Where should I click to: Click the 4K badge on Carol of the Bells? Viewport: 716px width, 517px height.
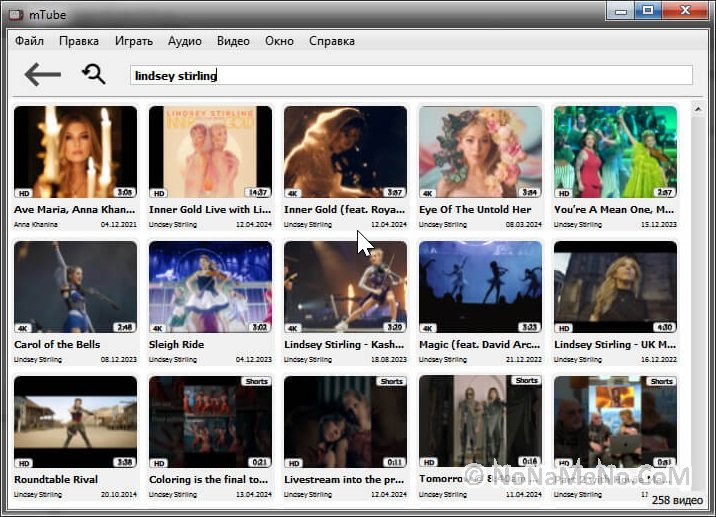[23, 328]
